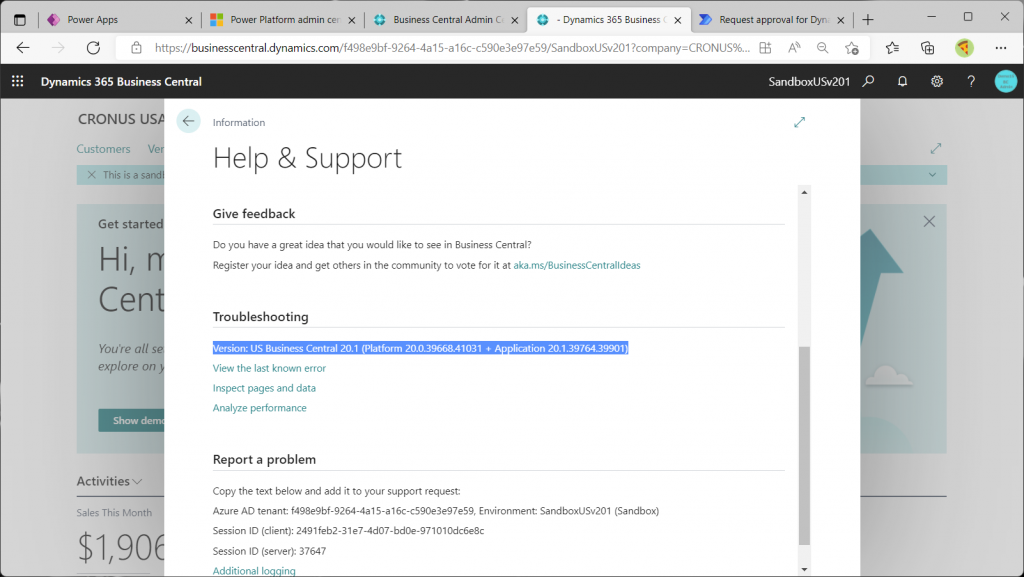Click the Report a problem heading
The width and height of the screenshot is (1024, 577).
click(x=264, y=459)
